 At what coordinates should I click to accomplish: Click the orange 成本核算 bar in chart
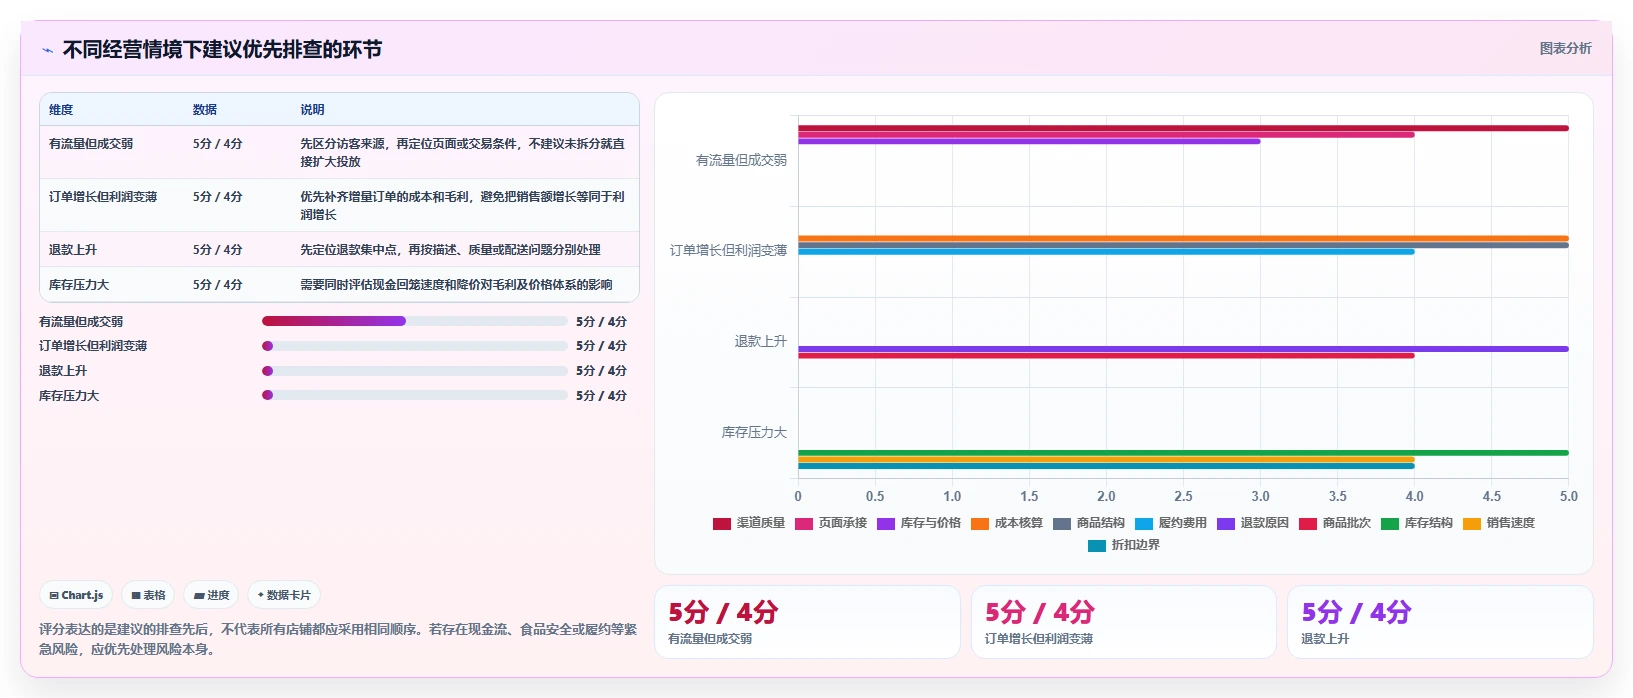coord(1183,238)
